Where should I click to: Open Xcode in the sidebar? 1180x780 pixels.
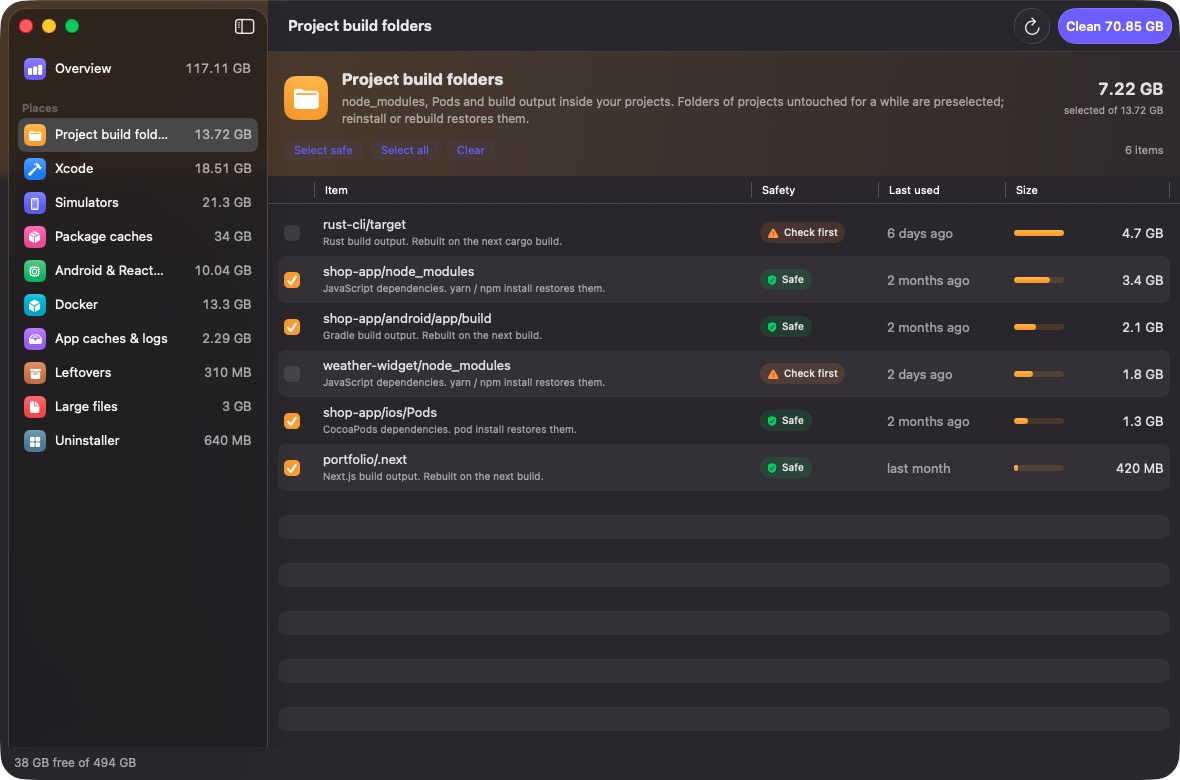[x=138, y=169]
